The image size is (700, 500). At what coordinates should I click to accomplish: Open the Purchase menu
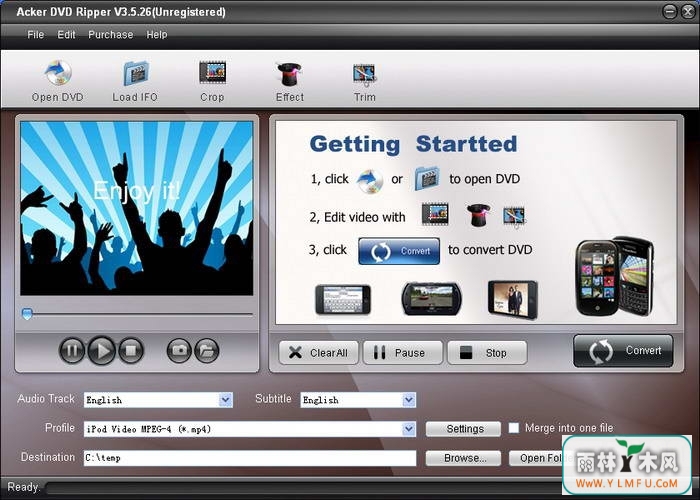tap(110, 34)
